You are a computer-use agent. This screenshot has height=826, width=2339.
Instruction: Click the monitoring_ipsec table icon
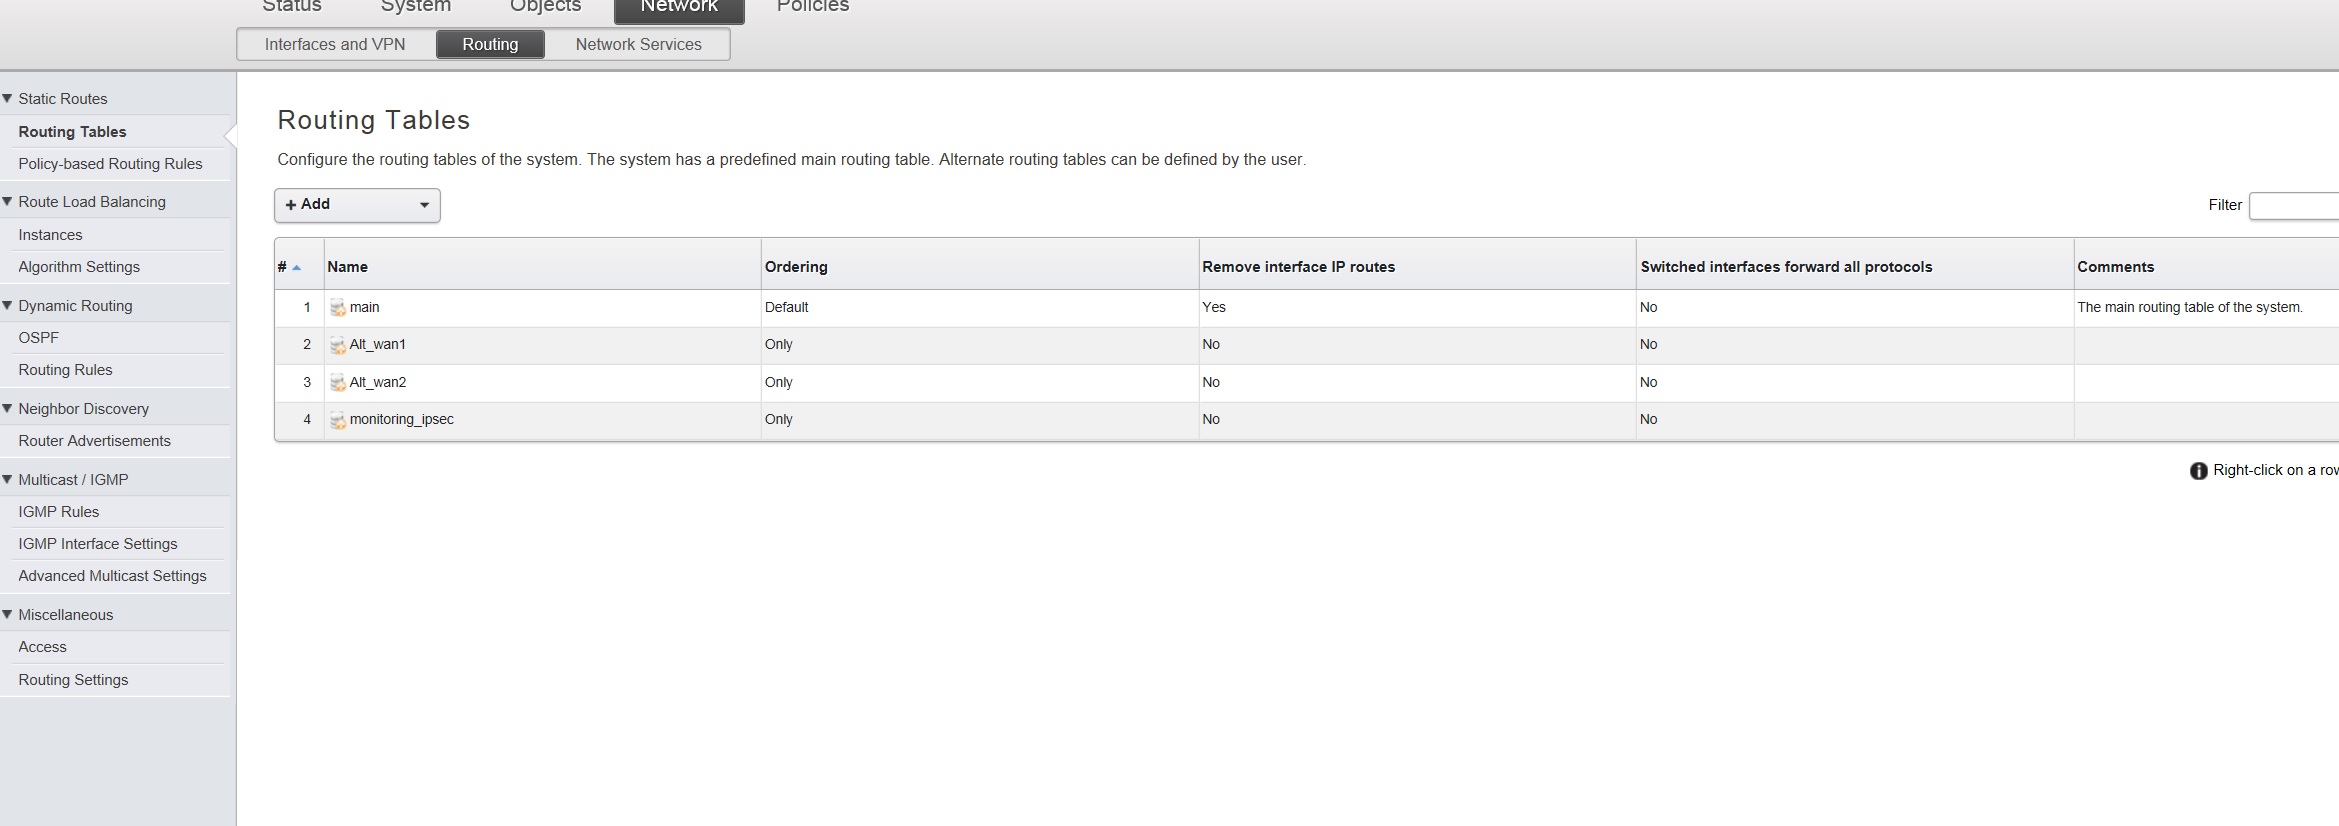pos(338,420)
